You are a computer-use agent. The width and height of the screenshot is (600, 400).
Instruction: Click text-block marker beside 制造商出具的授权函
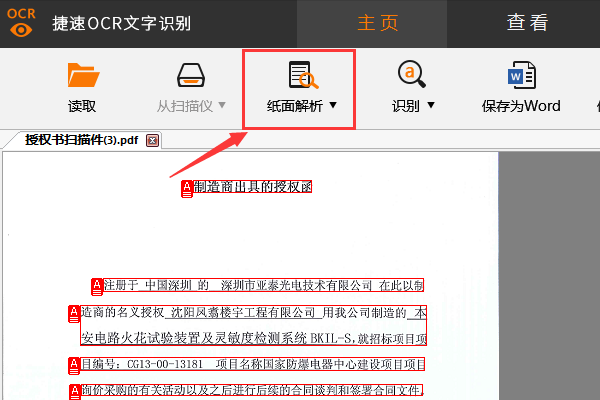(x=187, y=189)
